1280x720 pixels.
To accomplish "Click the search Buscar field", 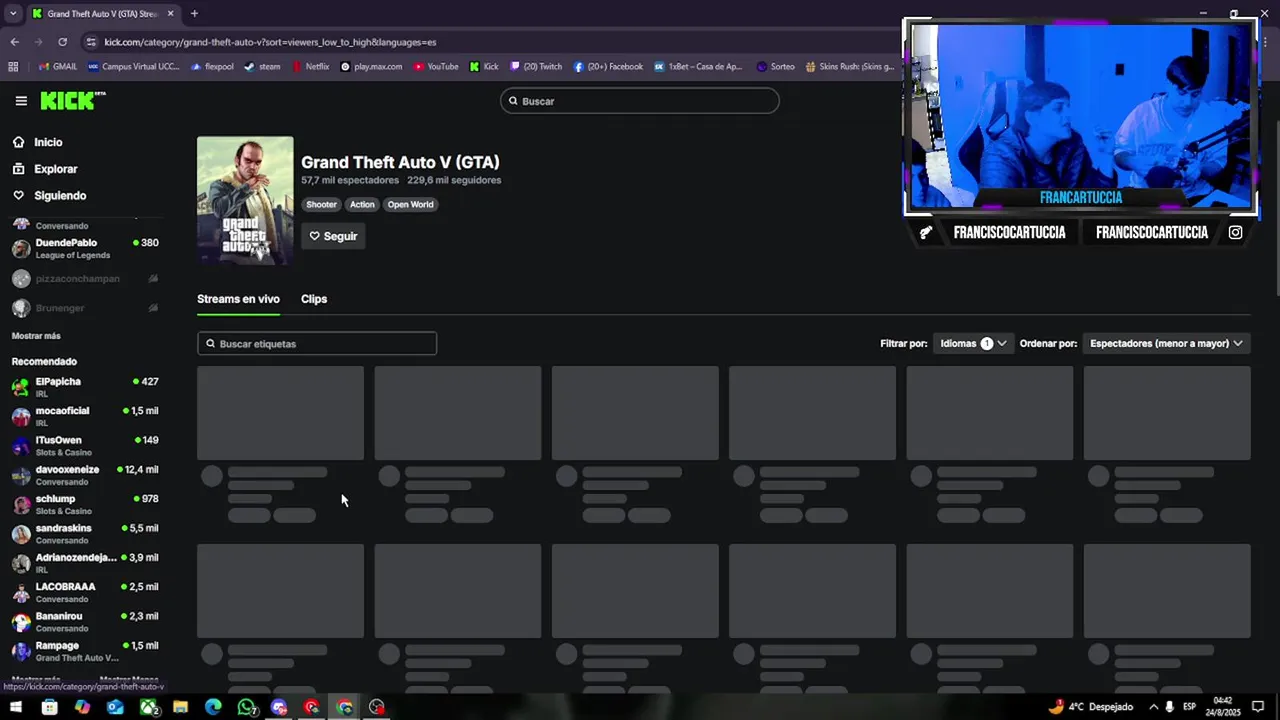I will pos(640,101).
